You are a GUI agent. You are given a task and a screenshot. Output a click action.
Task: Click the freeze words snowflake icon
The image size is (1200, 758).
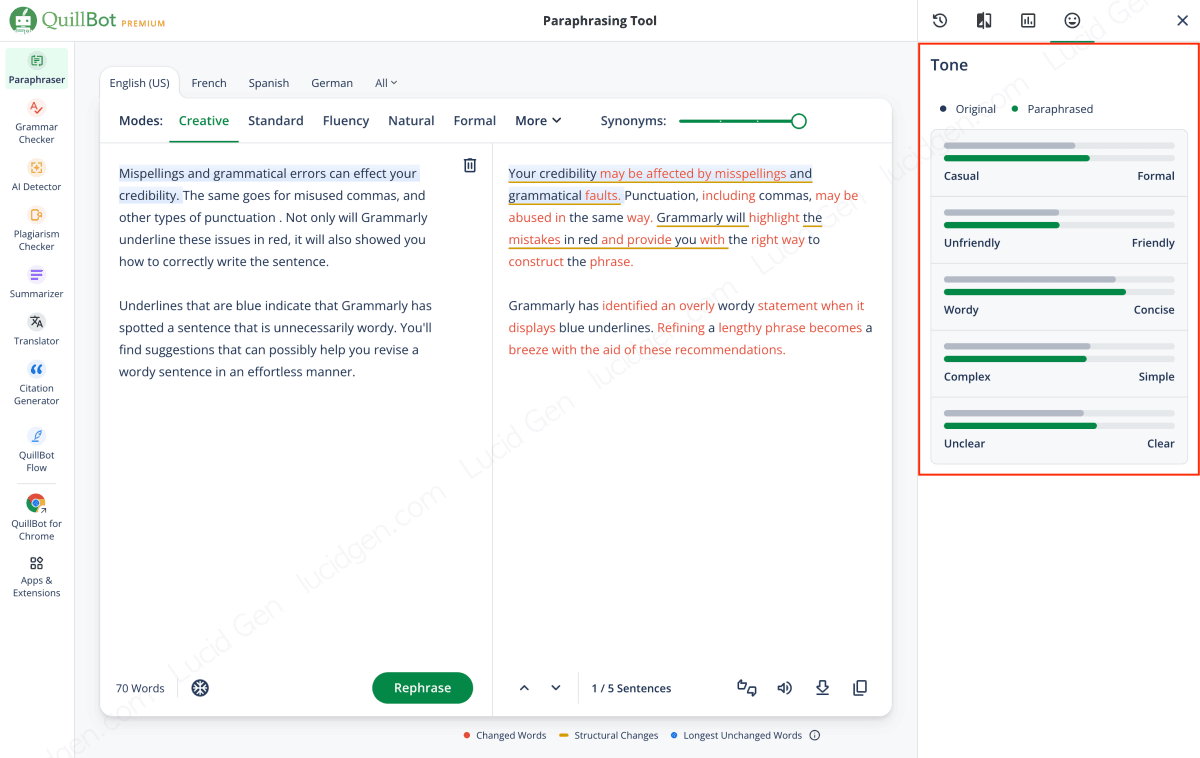coord(200,688)
